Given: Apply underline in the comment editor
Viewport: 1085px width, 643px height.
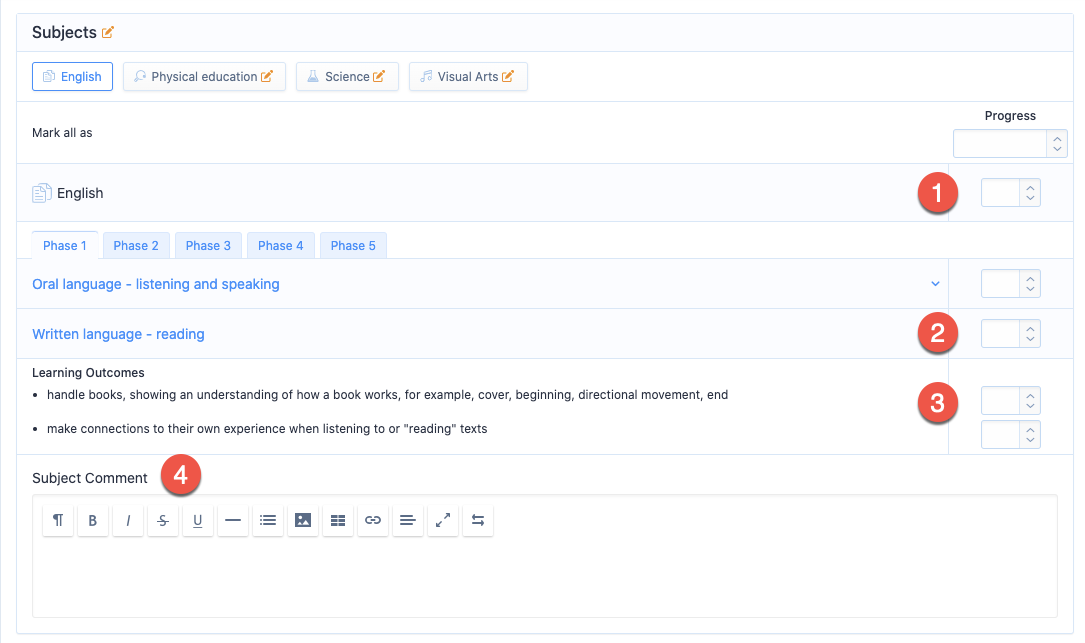Looking at the screenshot, I should [x=198, y=520].
